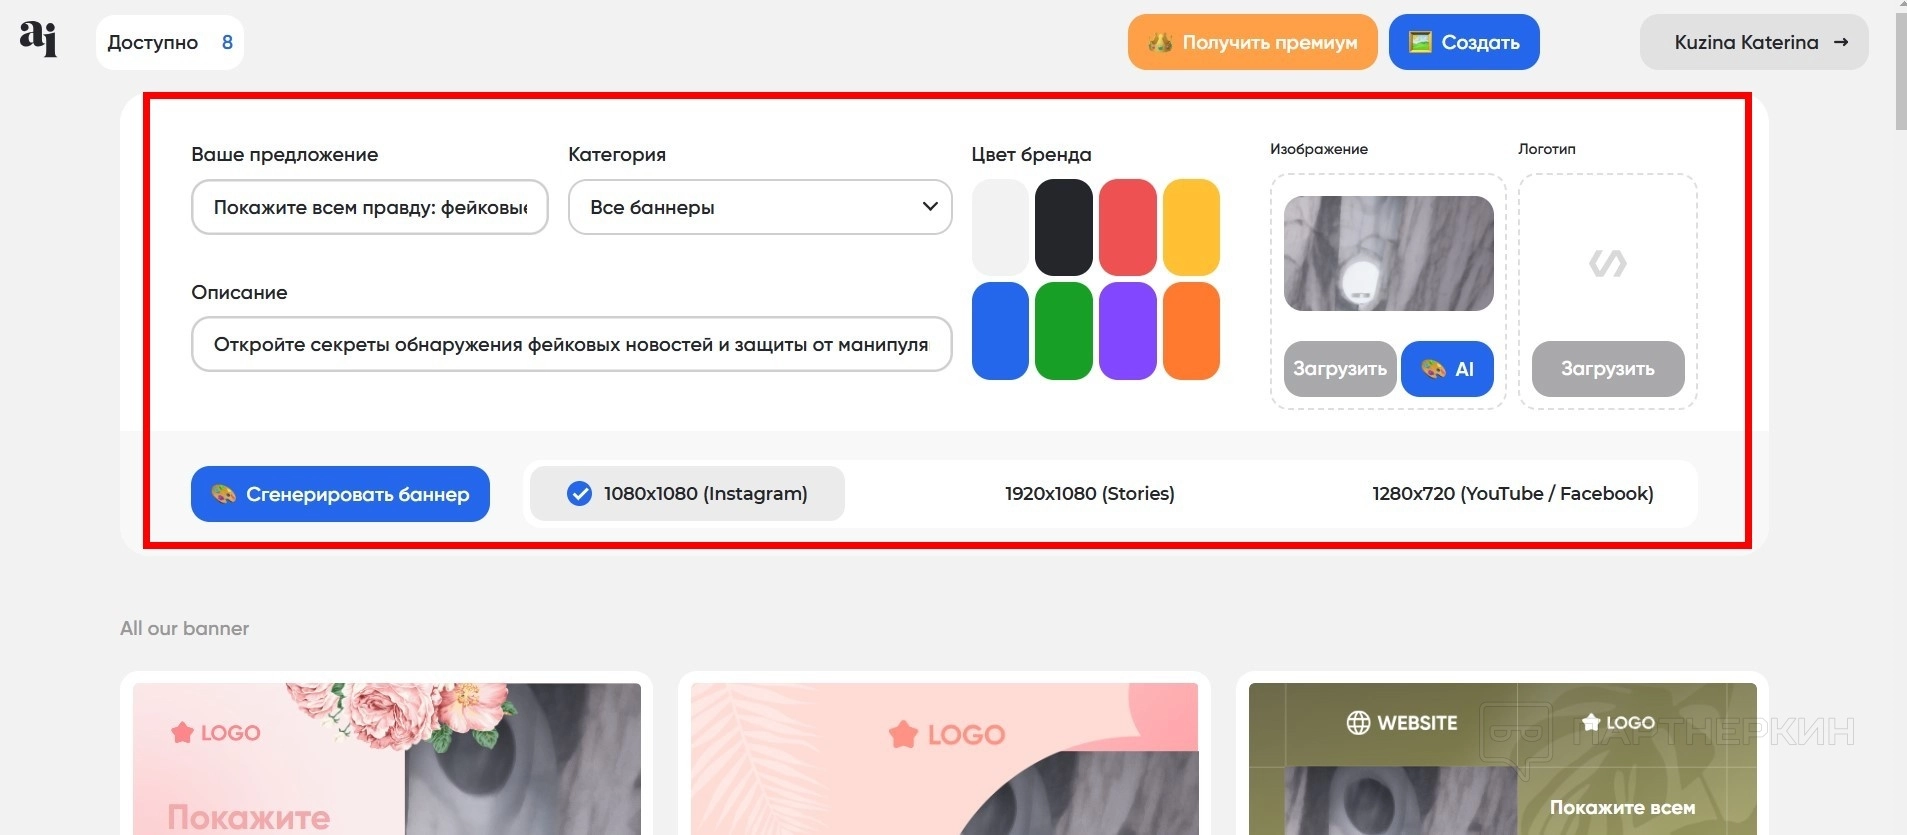
Task: Pick the purple brand color swatch
Action: [x=1128, y=331]
